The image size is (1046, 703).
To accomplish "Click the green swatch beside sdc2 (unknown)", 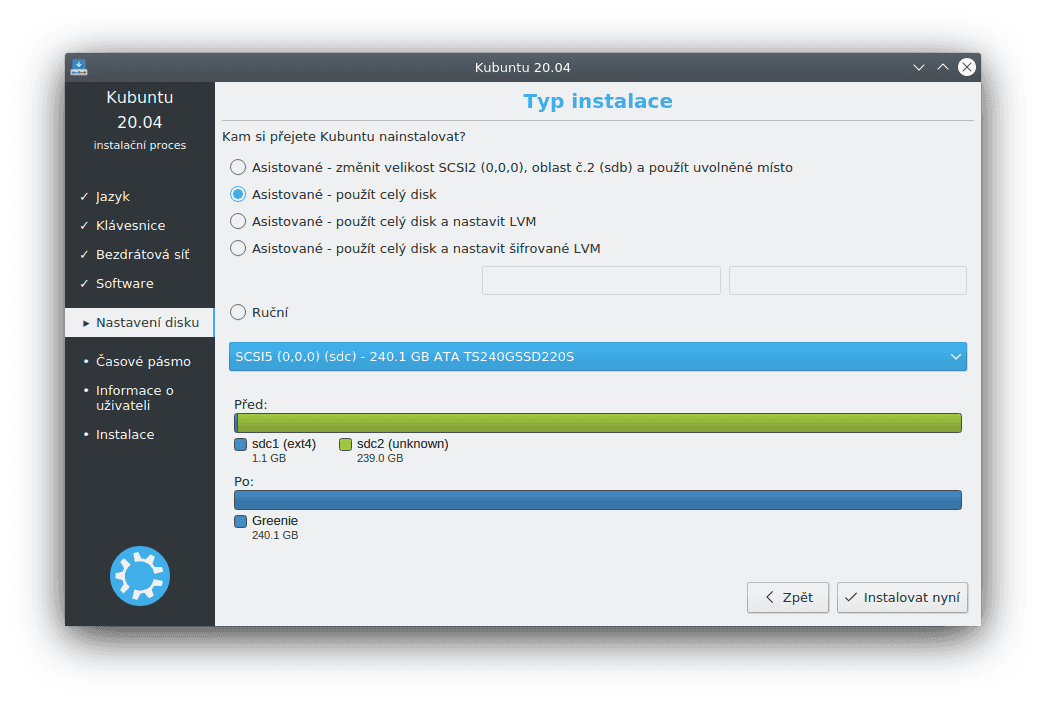I will [345, 444].
